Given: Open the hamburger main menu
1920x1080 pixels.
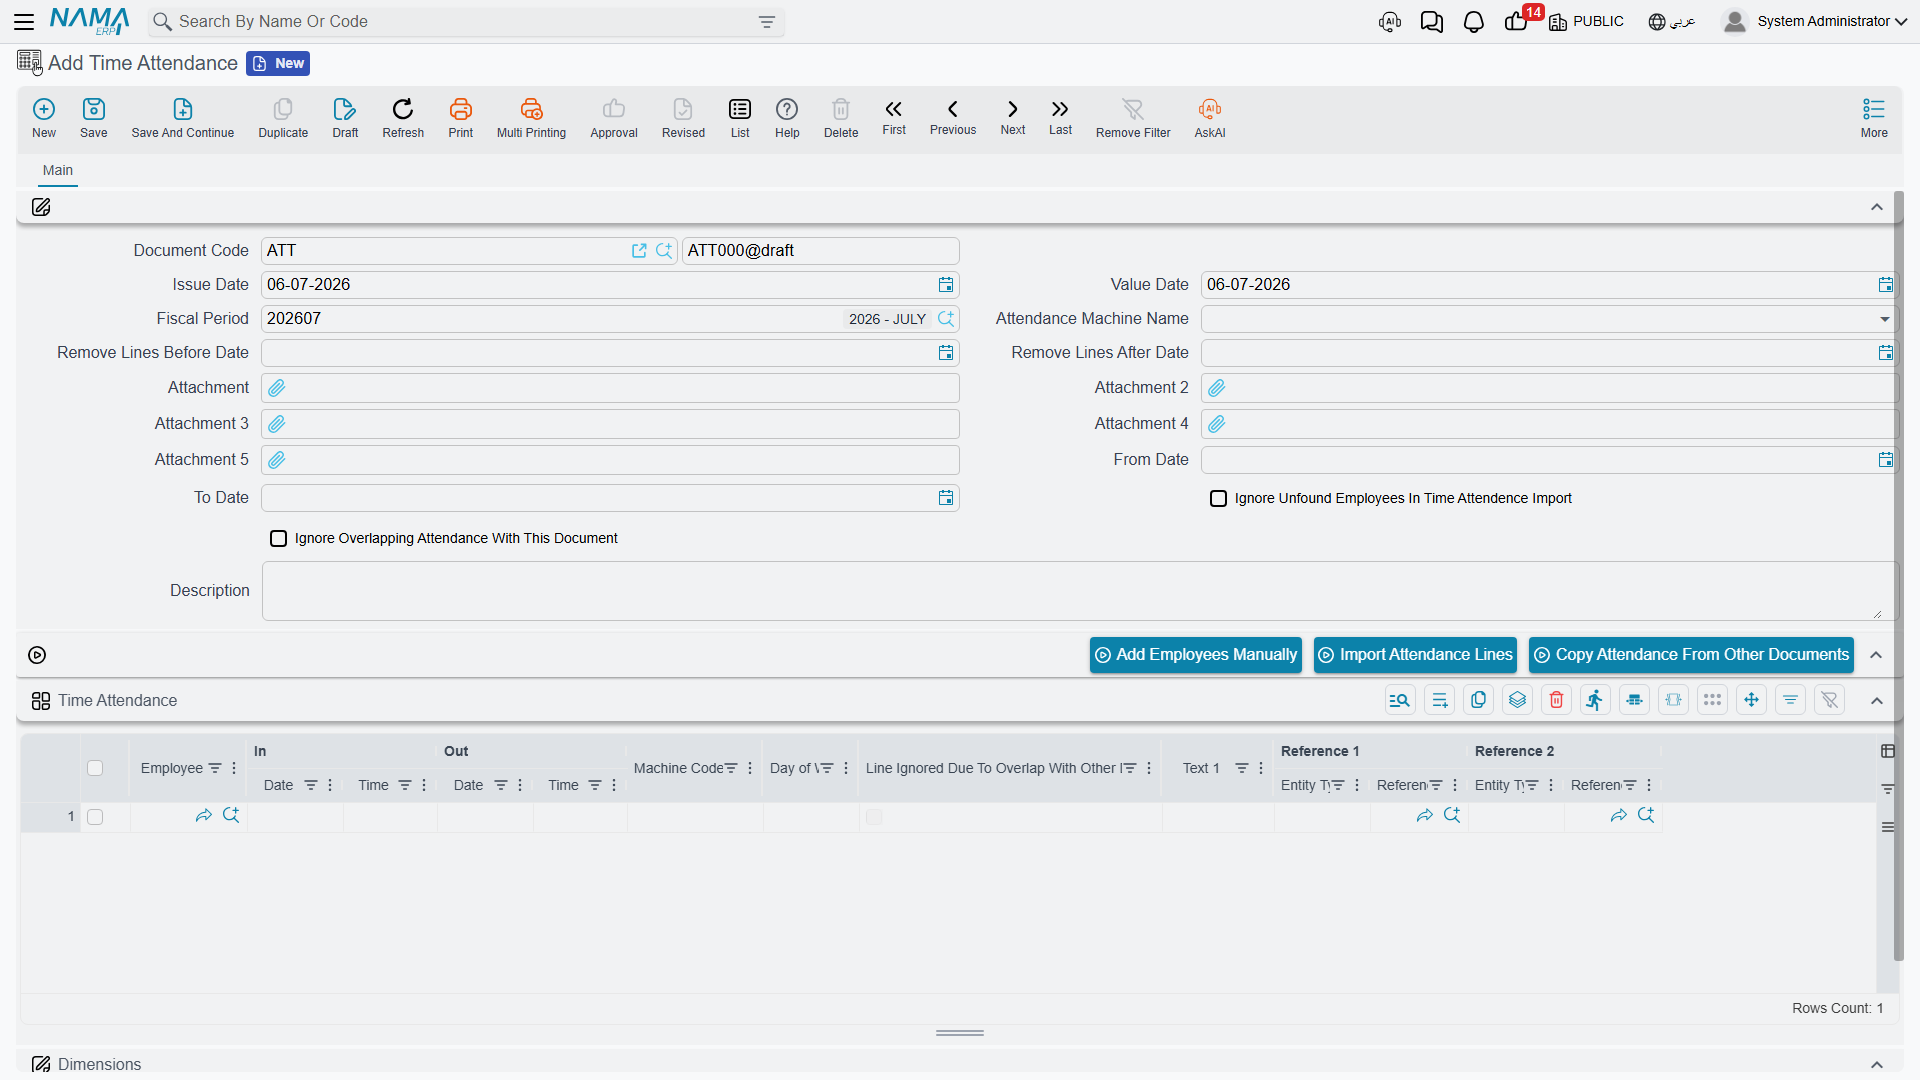Looking at the screenshot, I should [24, 21].
